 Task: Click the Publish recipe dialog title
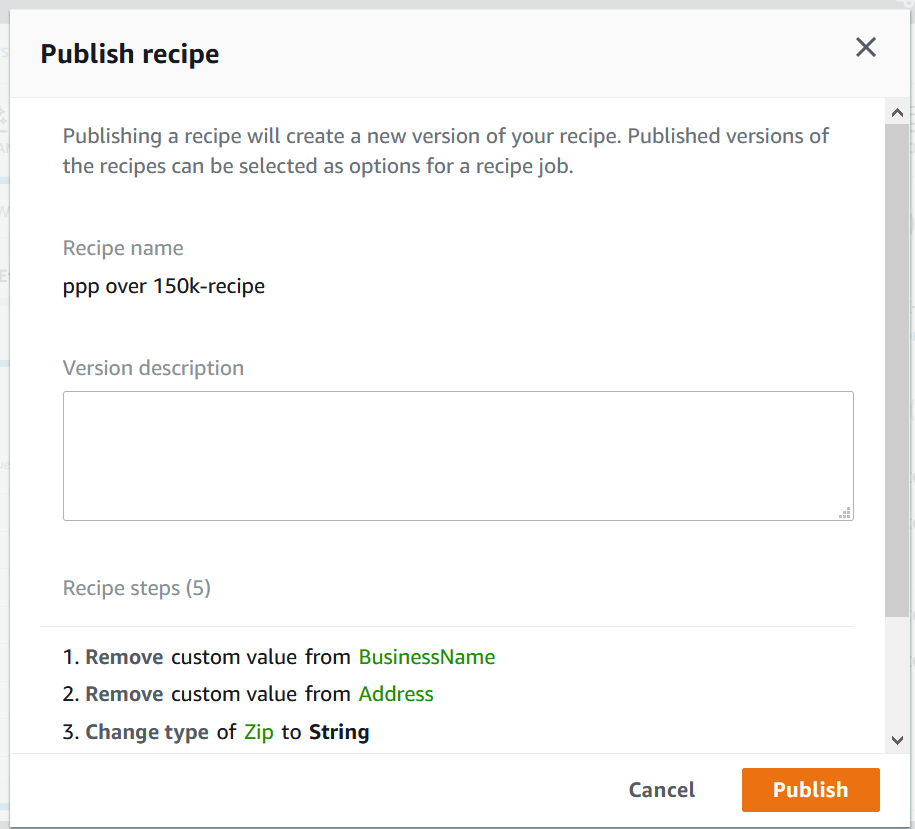[130, 54]
